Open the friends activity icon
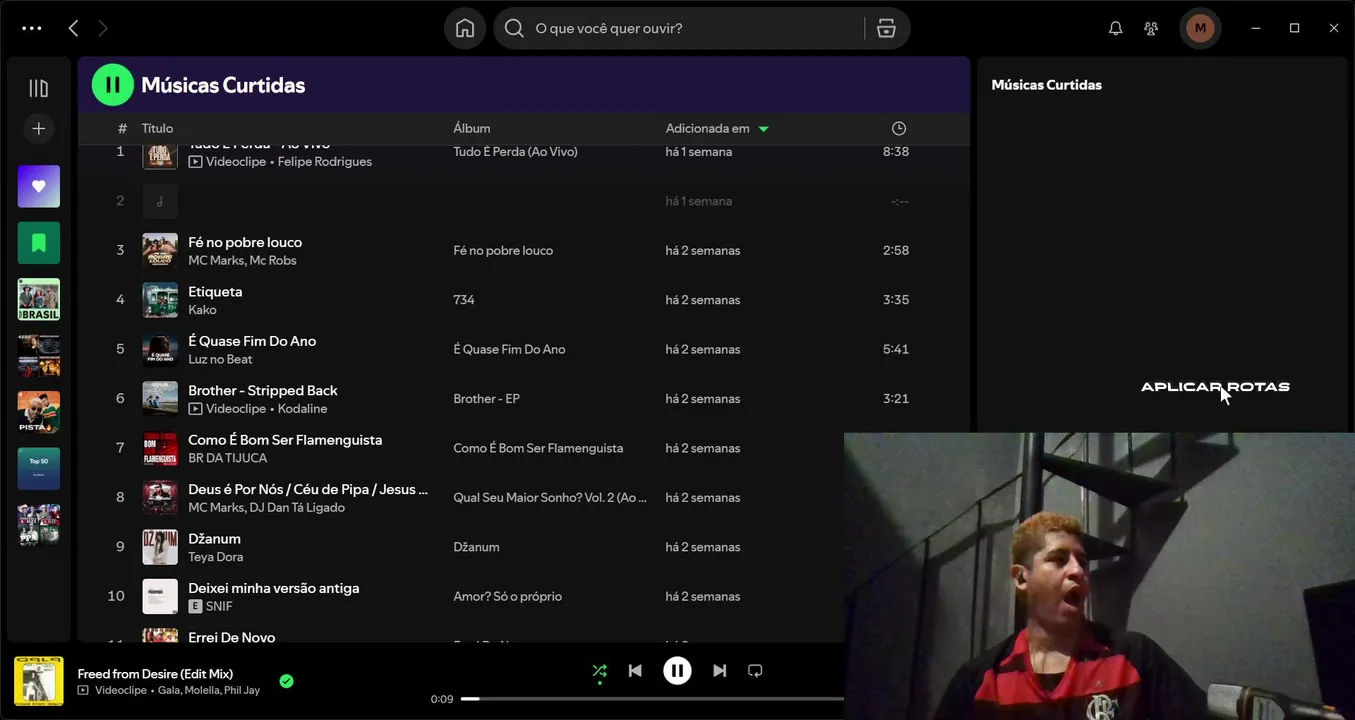This screenshot has width=1355, height=720. (x=1152, y=28)
